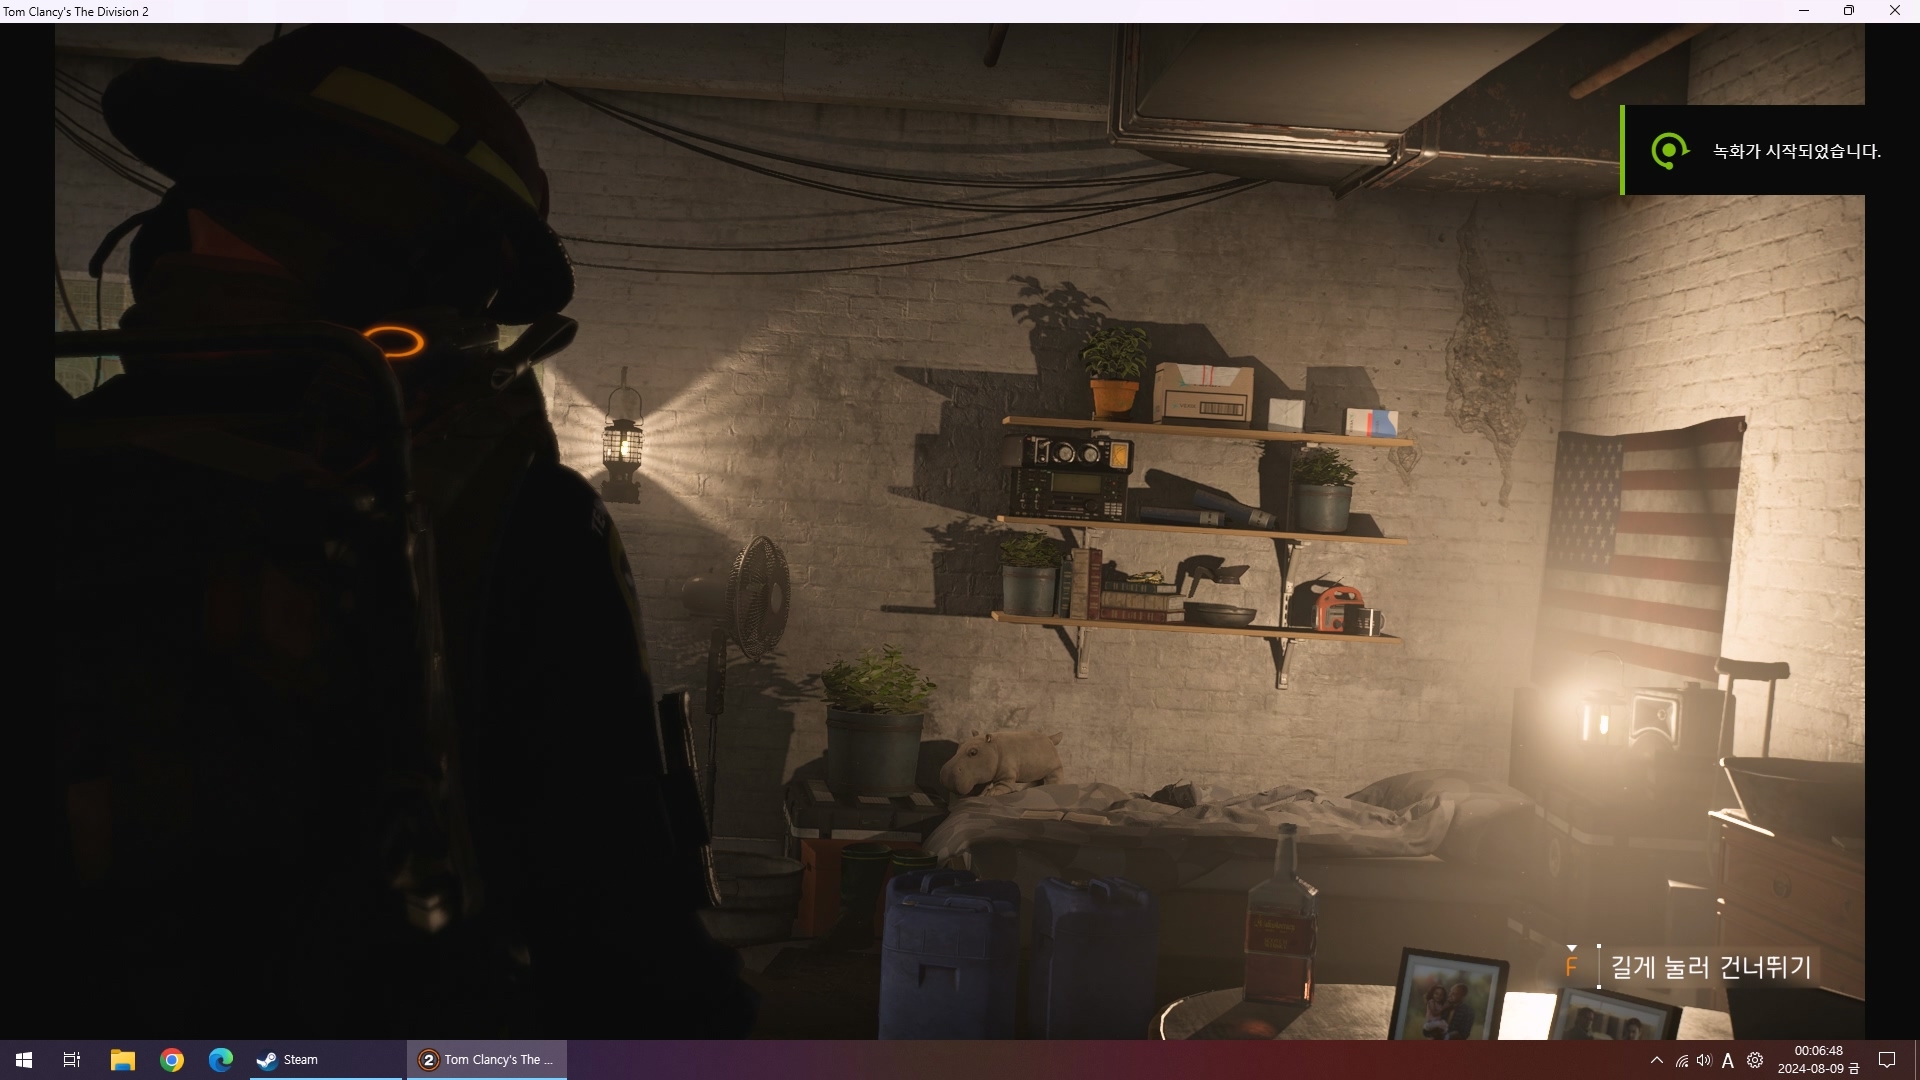The width and height of the screenshot is (1920, 1080).
Task: Open the Windows Start menu
Action: pyautogui.click(x=24, y=1060)
